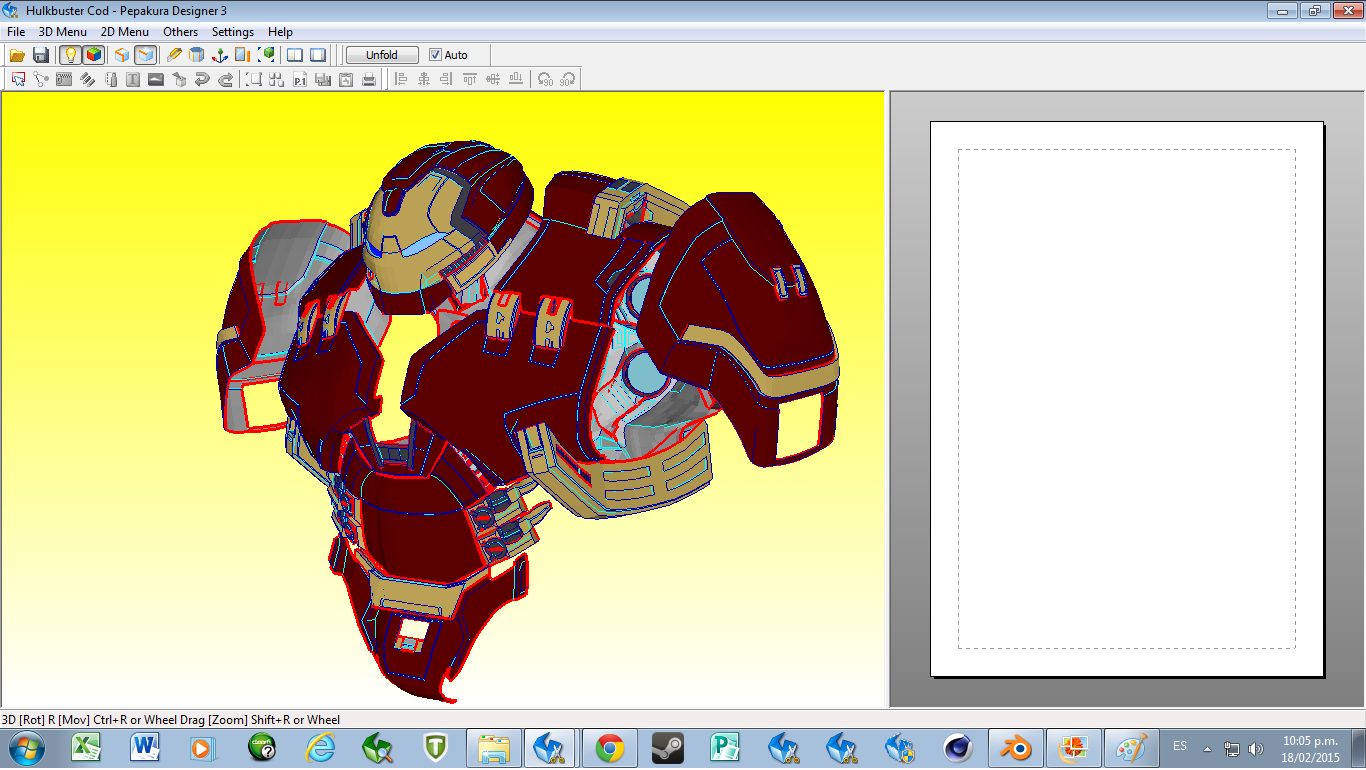Screen dimensions: 1366x770
Task: Click the rotate 90 counterclockwise icon
Action: 545,79
